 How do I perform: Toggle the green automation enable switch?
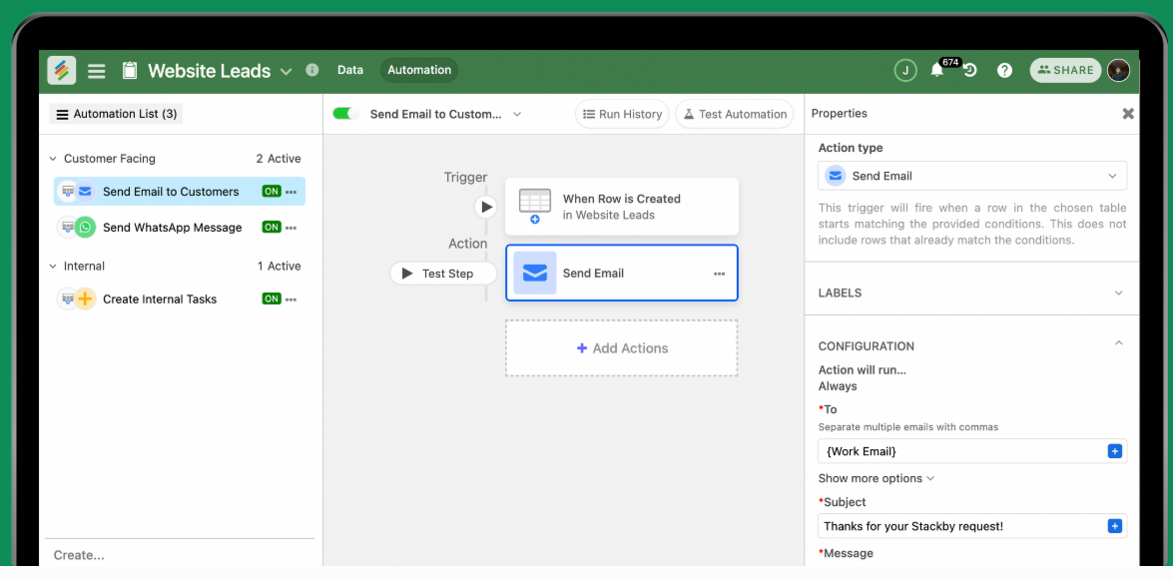point(346,114)
